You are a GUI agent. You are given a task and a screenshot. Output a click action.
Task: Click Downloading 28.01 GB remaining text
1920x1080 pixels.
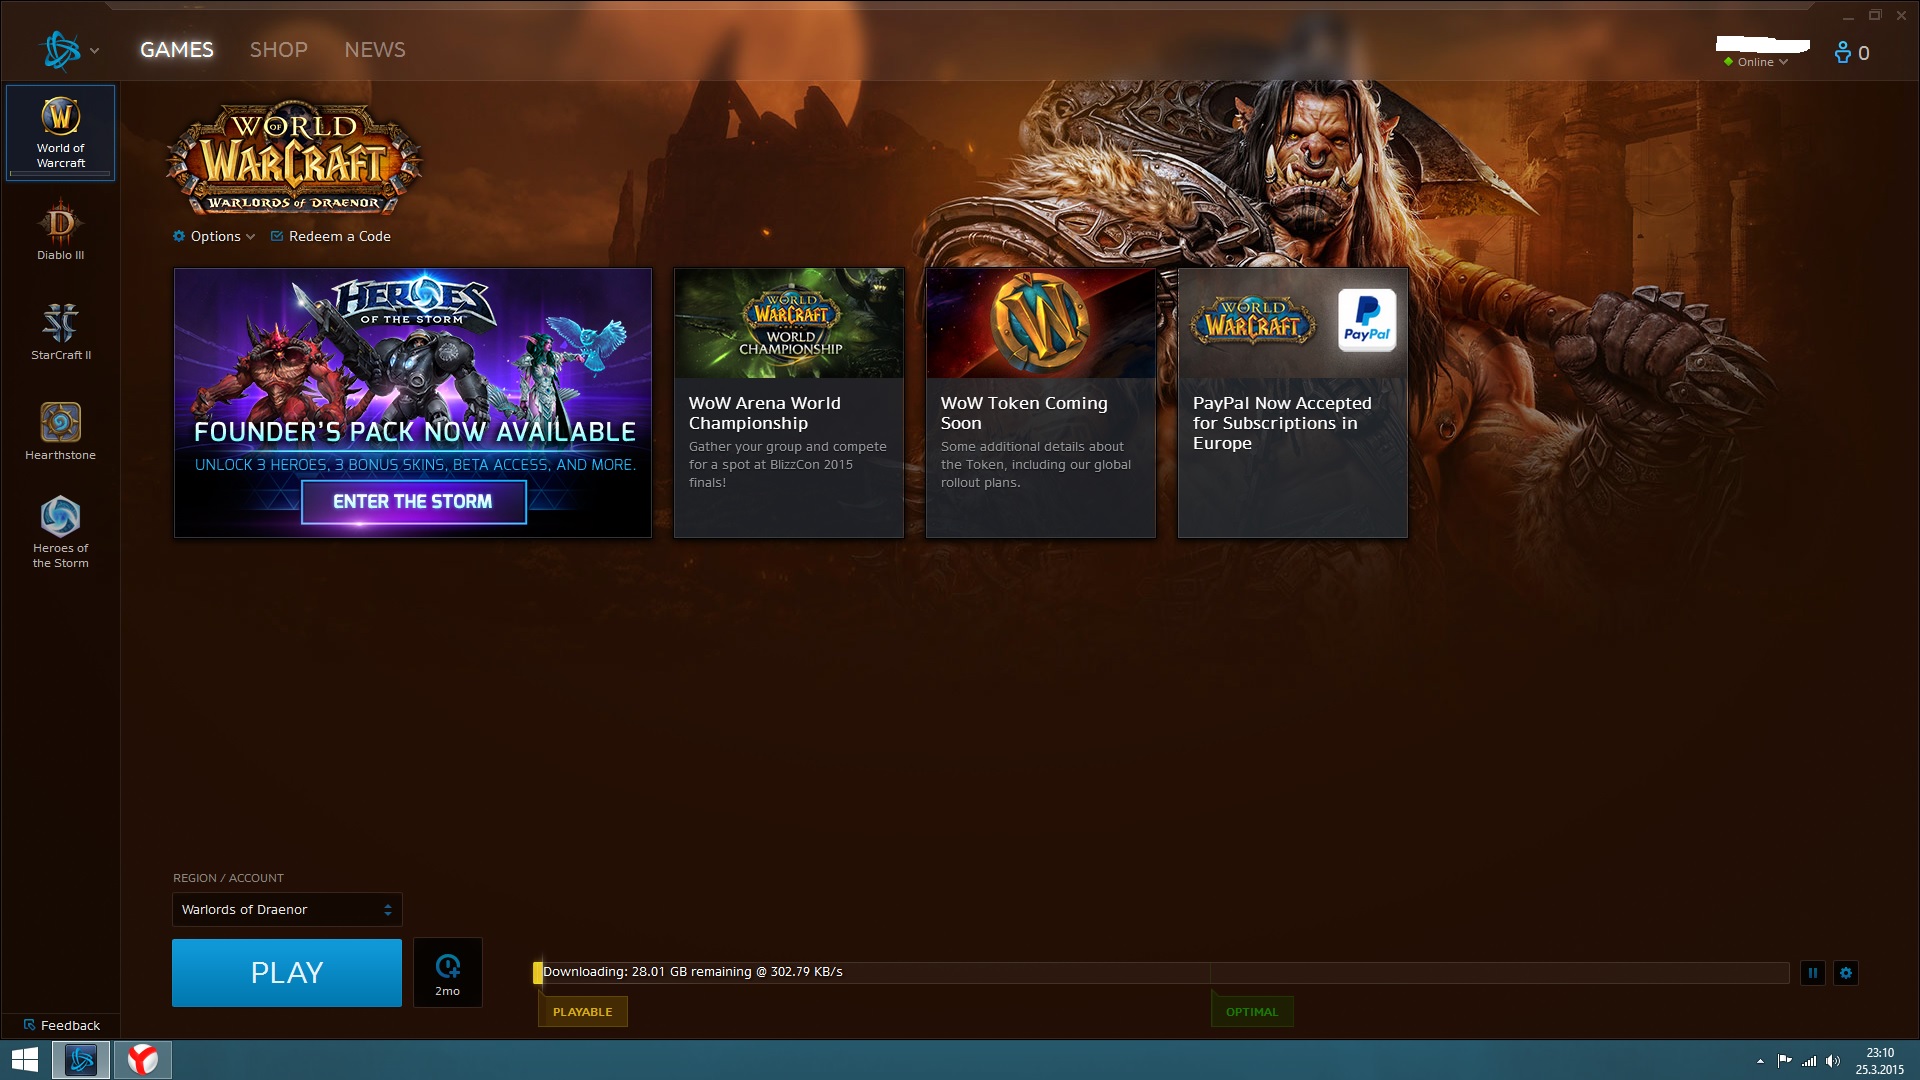tap(693, 972)
